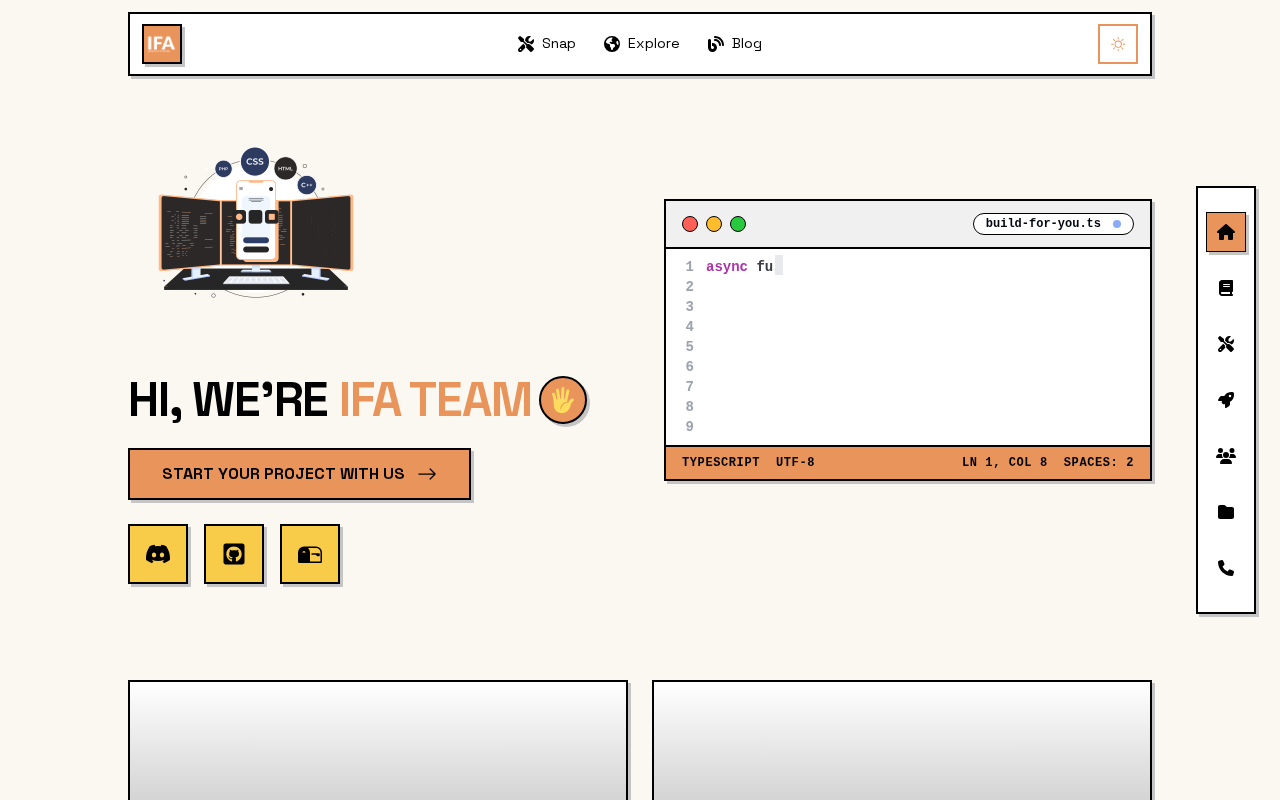Select the team icon in side navigation
The image size is (1280, 800).
1226,456
